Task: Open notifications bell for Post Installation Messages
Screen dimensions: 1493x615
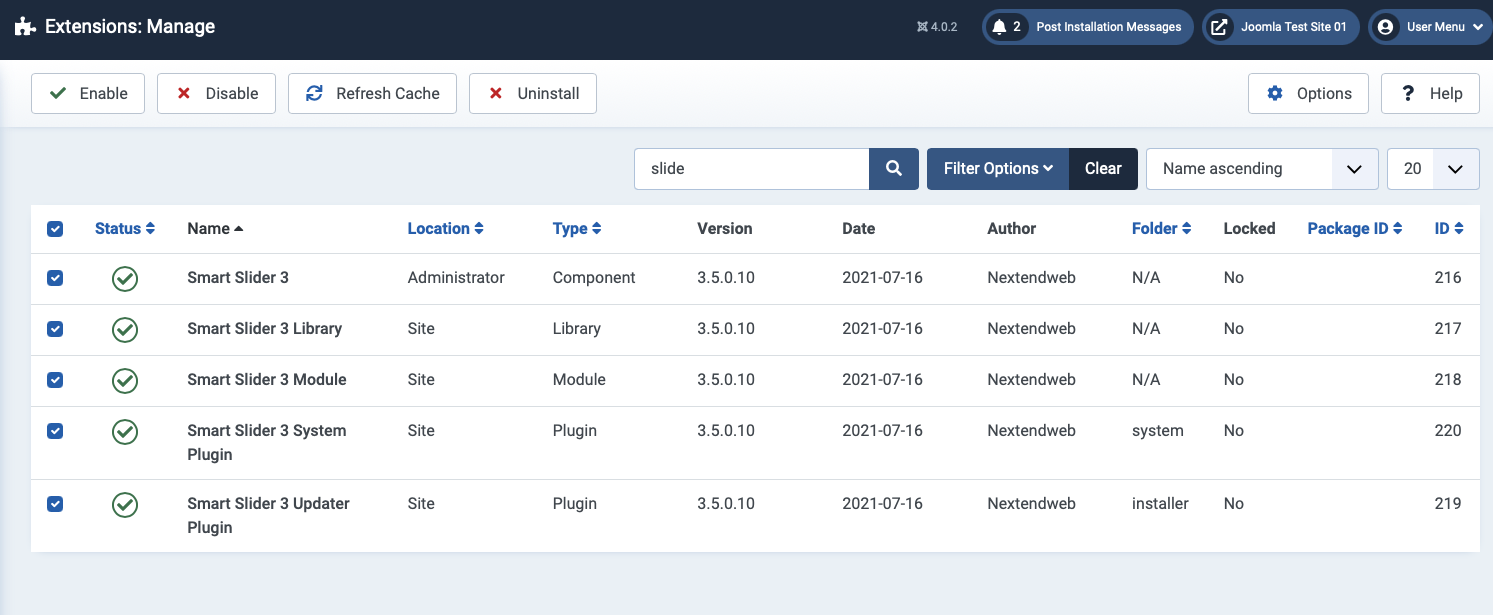Action: pyautogui.click(x=998, y=27)
